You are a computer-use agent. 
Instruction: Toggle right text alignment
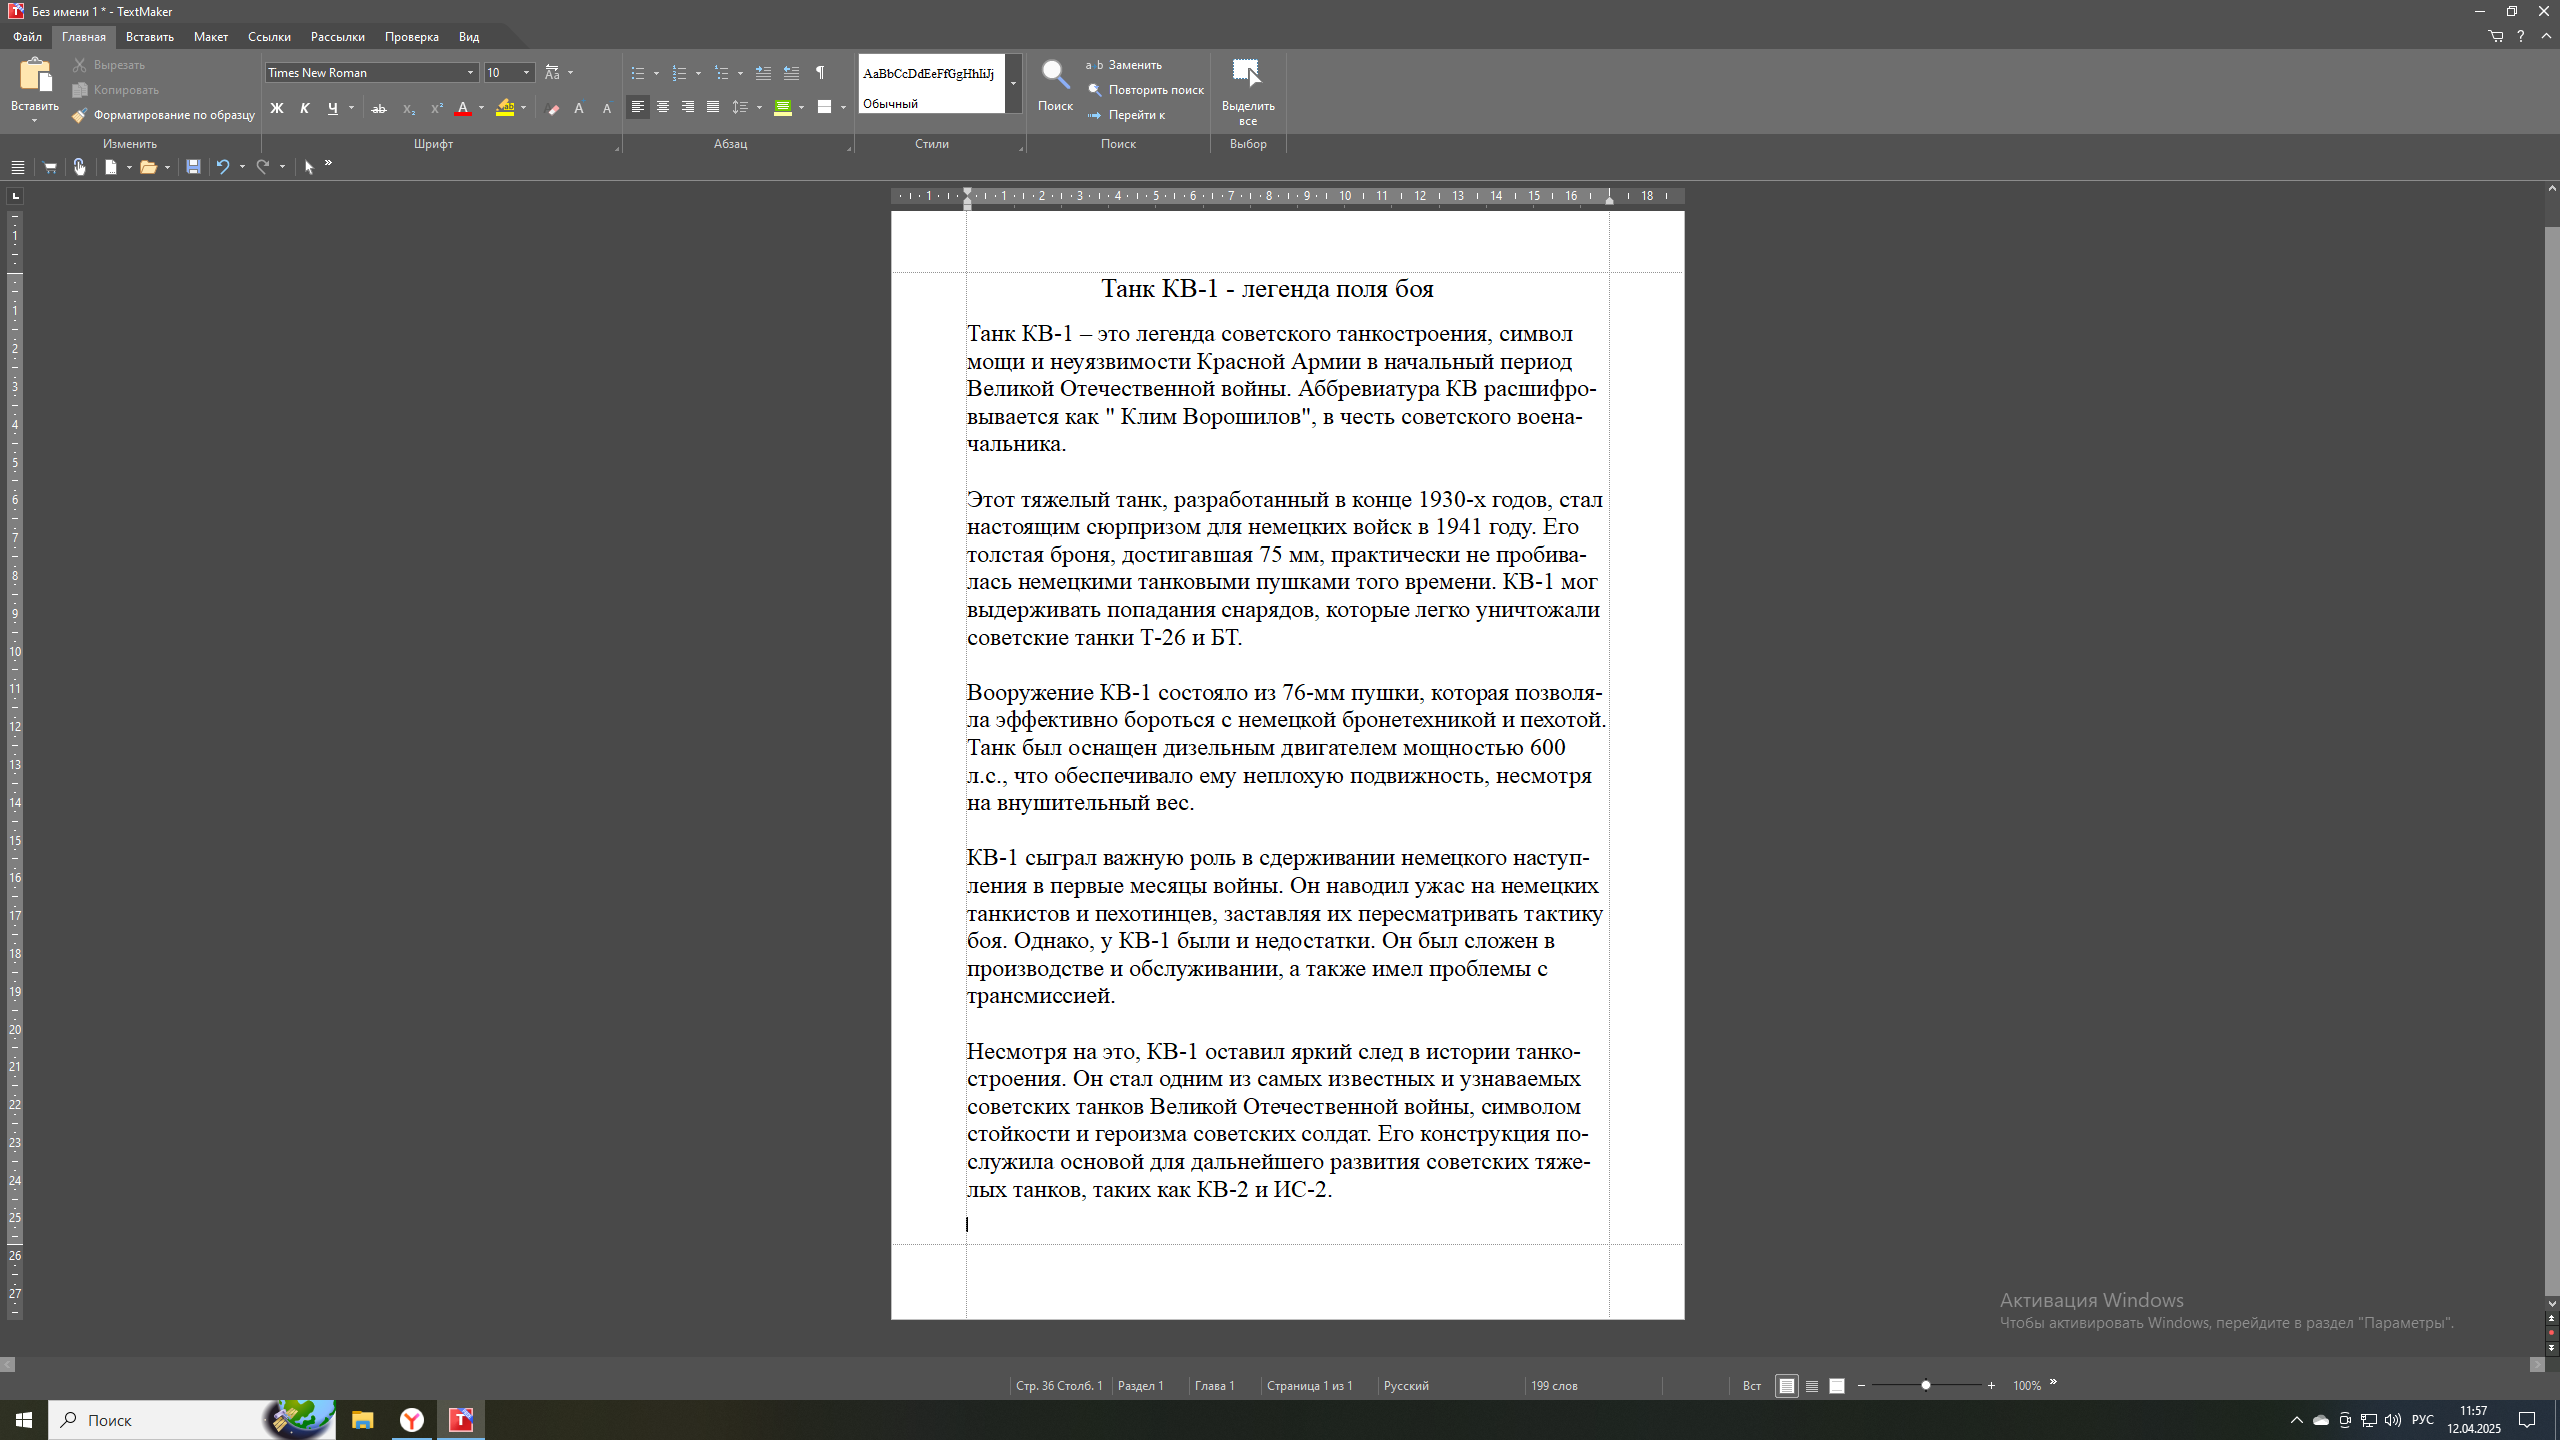(x=688, y=107)
